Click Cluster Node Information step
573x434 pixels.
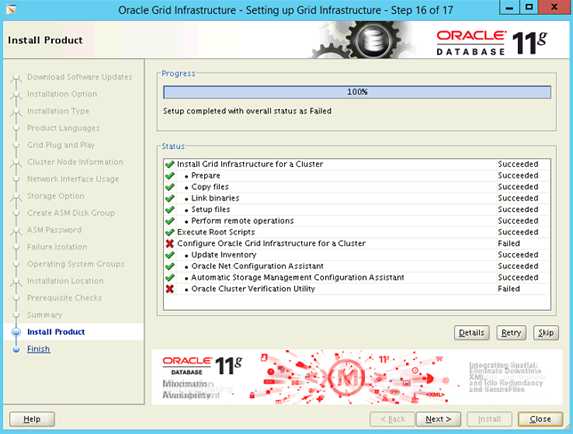pos(75,162)
